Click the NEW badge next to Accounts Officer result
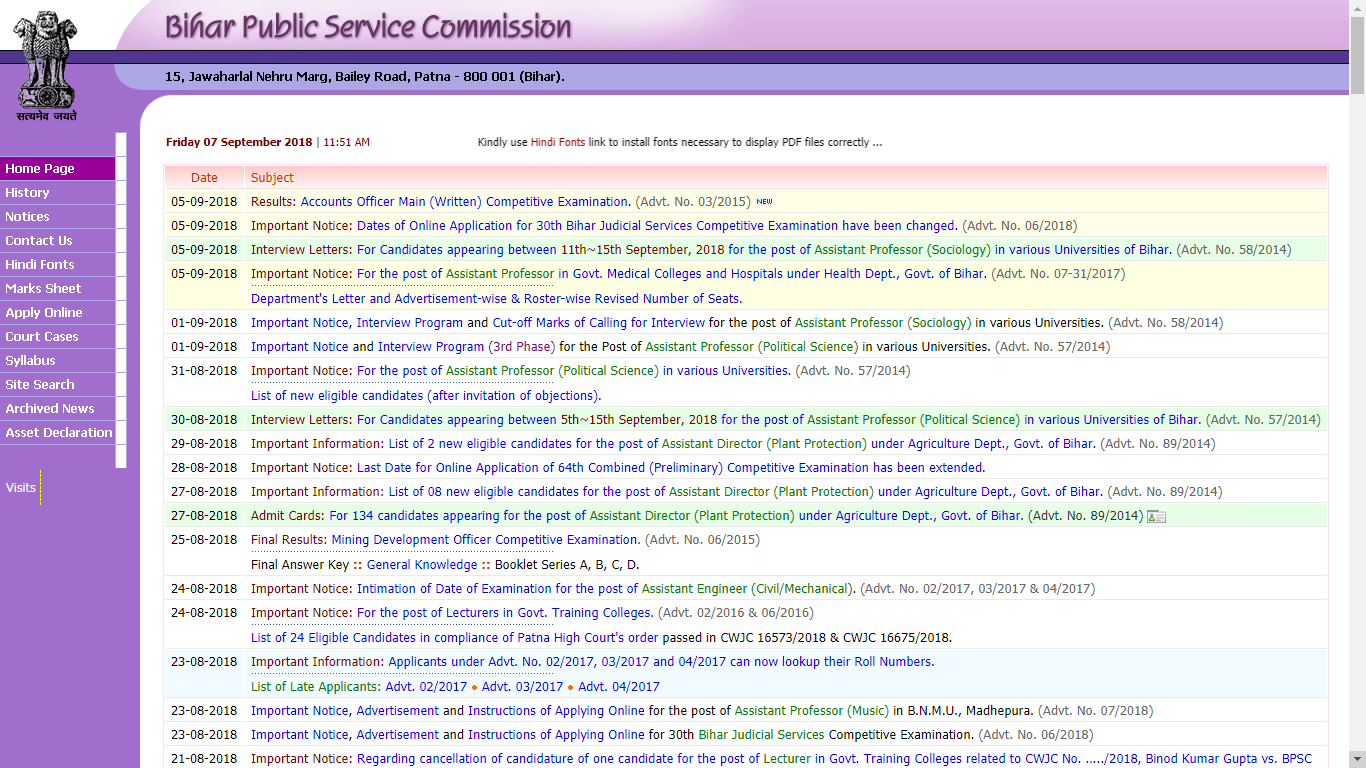Image resolution: width=1366 pixels, height=768 pixels. click(764, 202)
